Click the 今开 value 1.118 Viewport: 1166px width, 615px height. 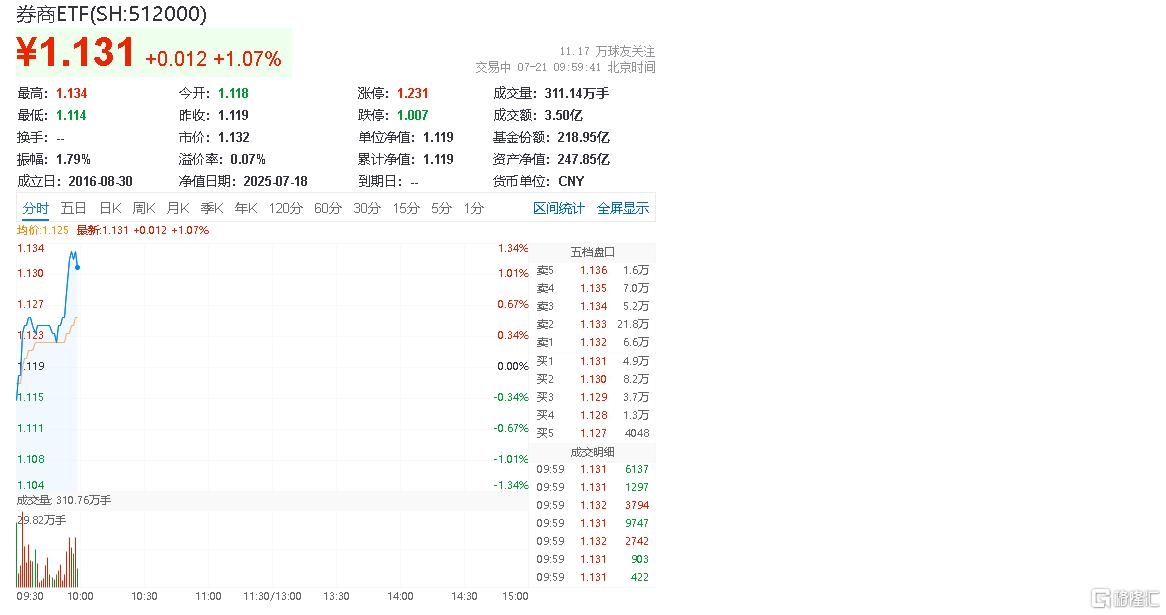(x=233, y=93)
